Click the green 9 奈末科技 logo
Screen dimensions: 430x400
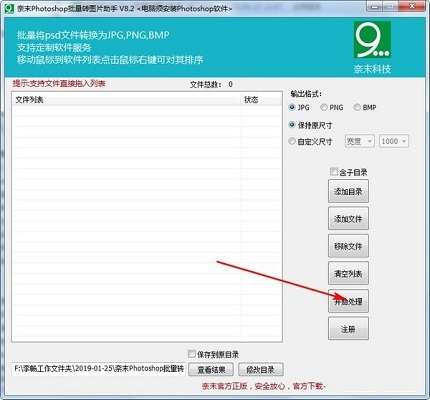pyautogui.click(x=372, y=39)
